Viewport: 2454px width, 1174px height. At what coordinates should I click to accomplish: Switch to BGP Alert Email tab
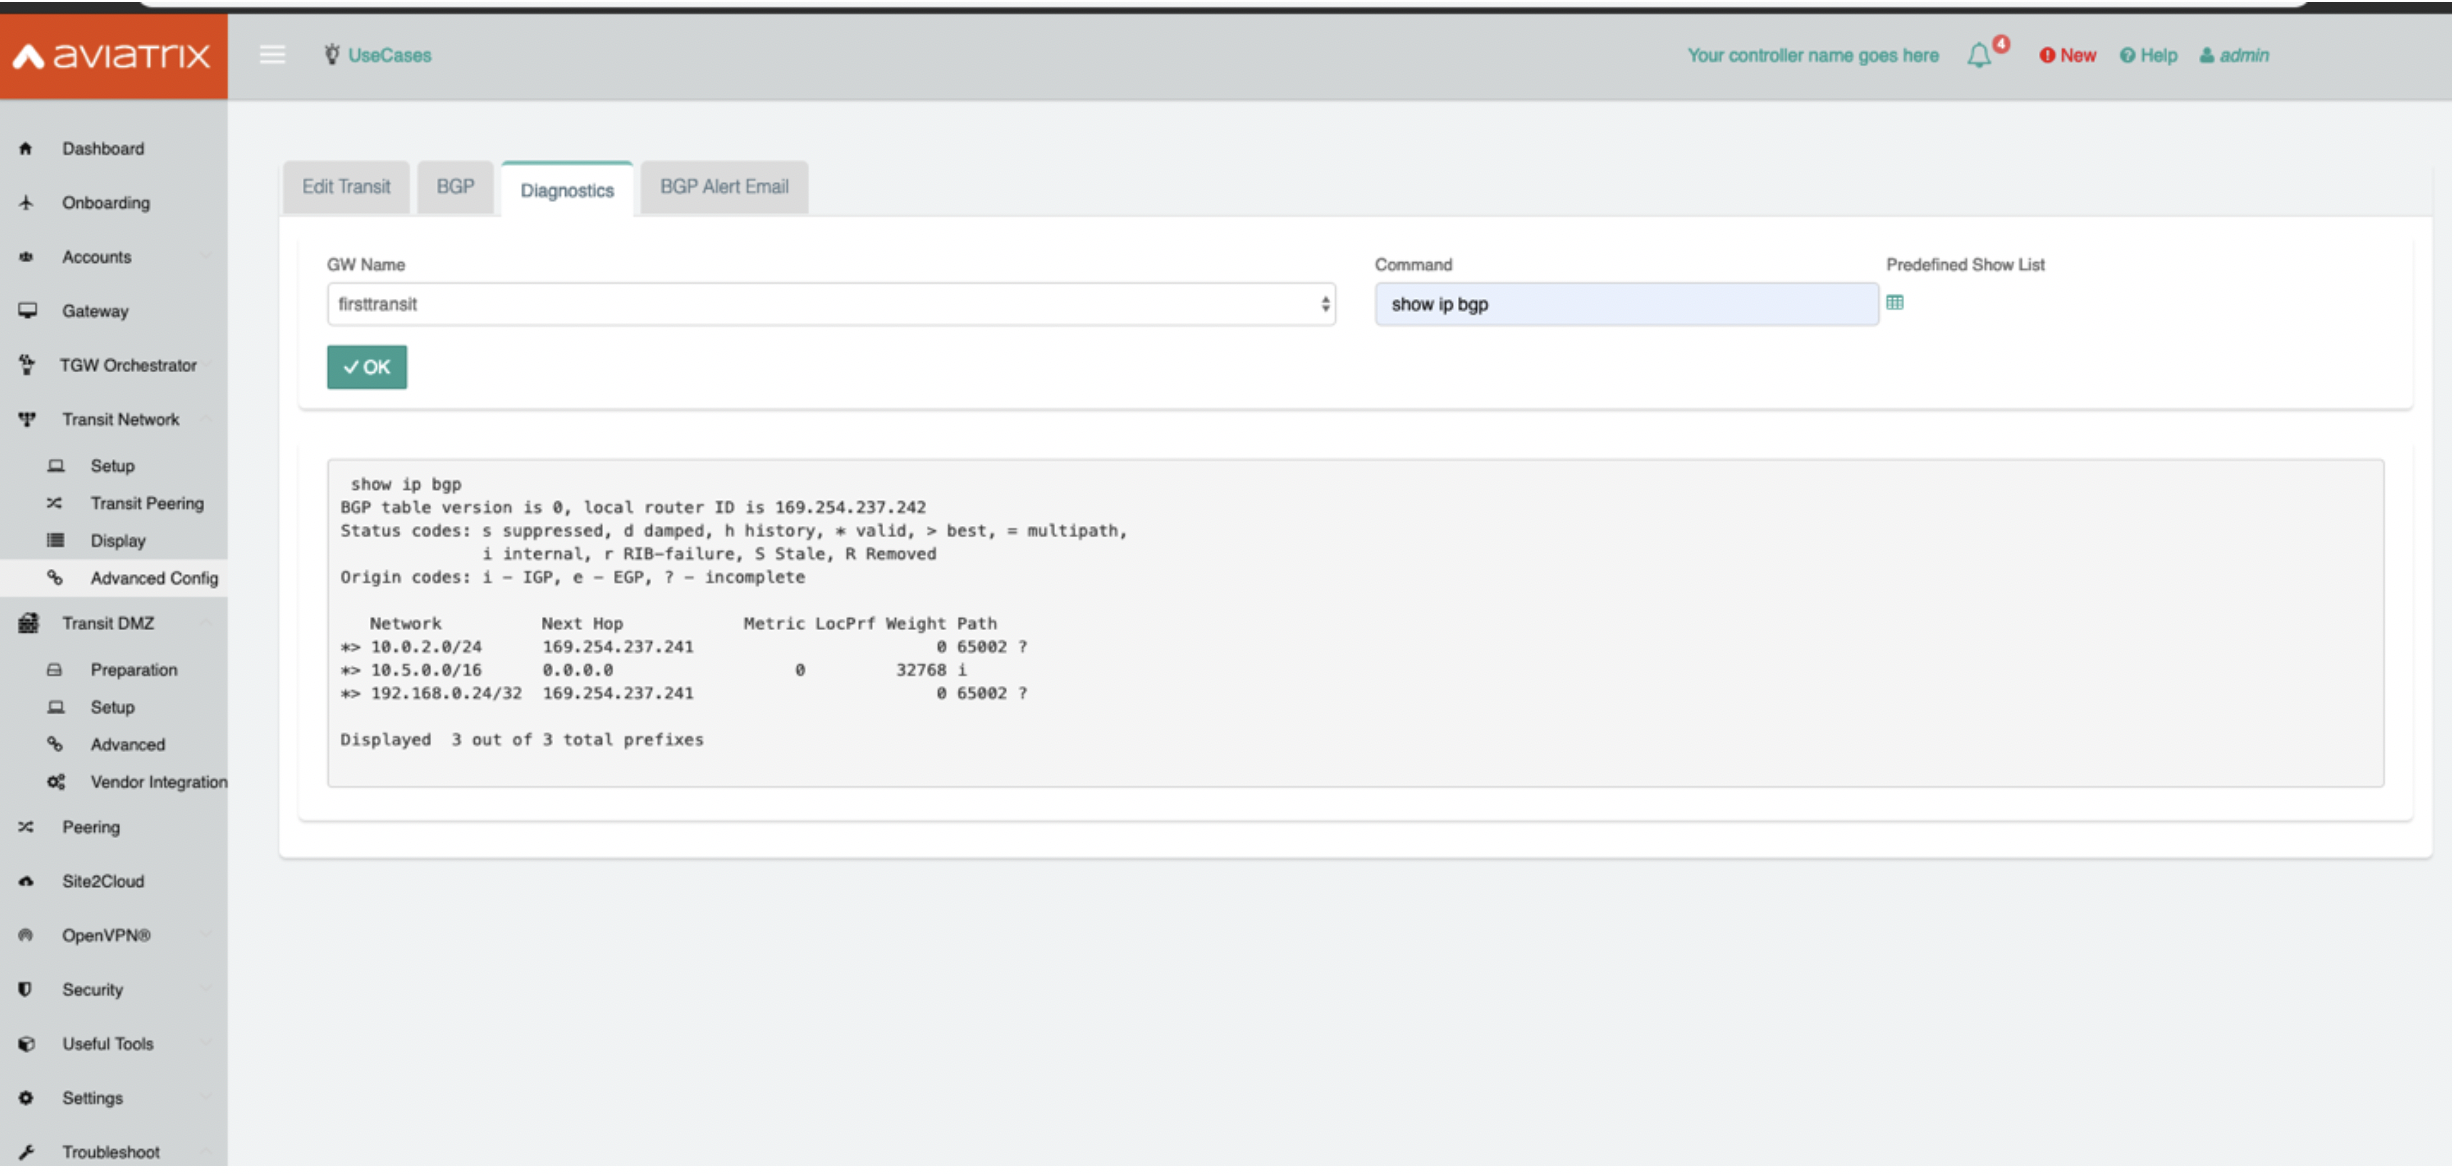coord(724,187)
